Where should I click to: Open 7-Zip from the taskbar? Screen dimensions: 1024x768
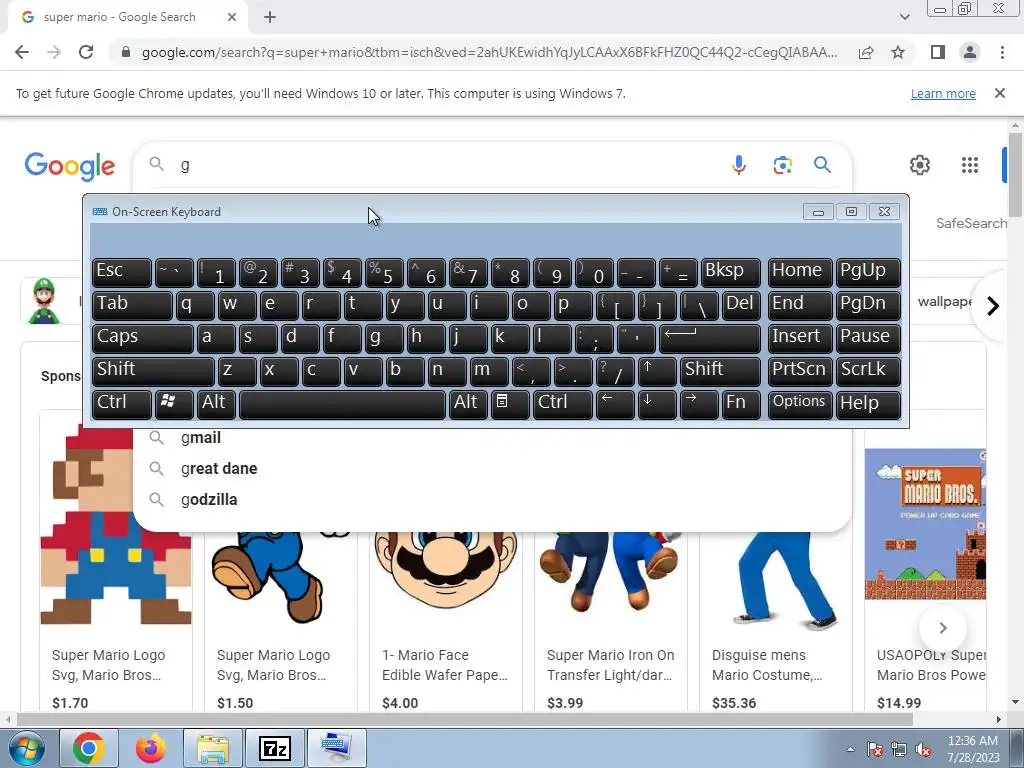[274, 748]
